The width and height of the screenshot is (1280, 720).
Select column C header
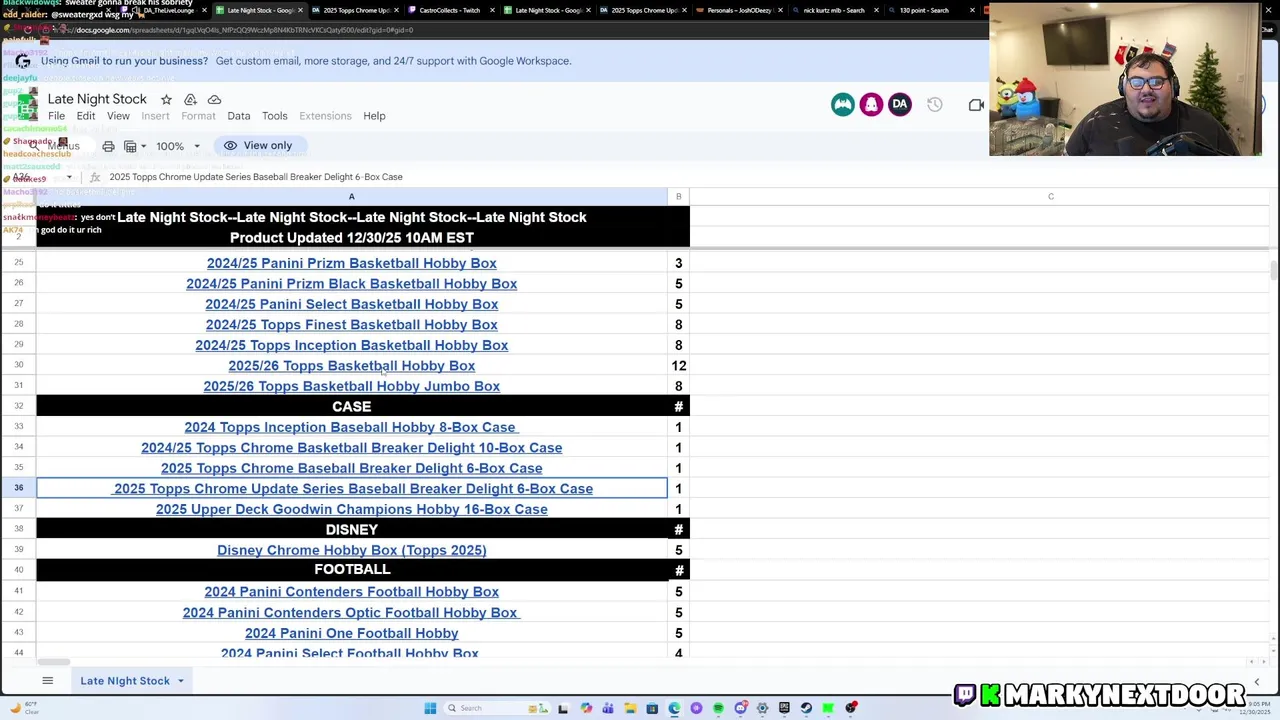[x=1050, y=196]
